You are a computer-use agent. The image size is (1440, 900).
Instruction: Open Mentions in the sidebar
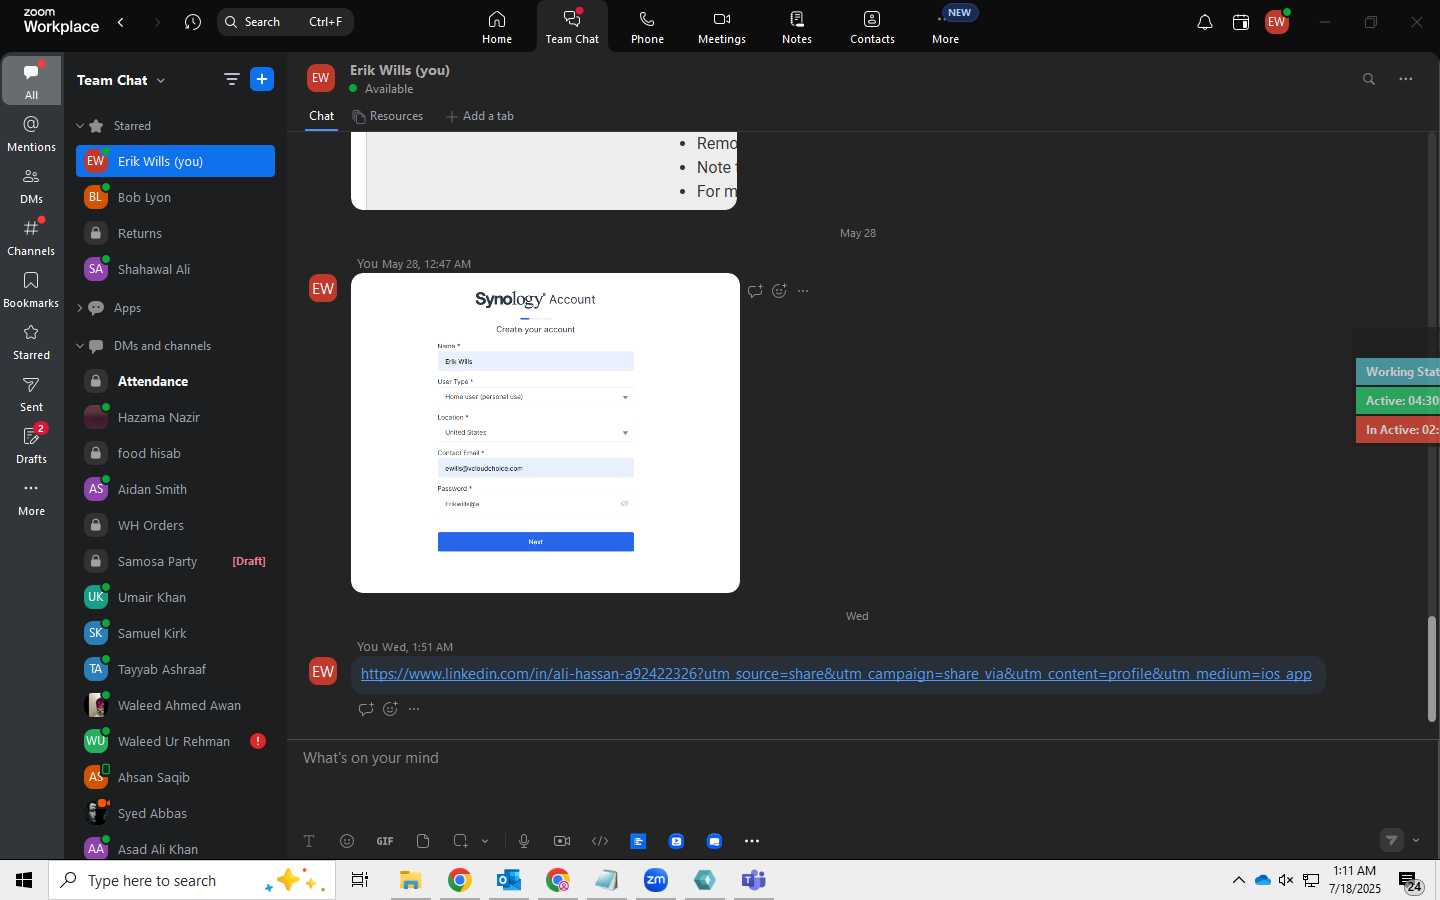coord(31,133)
